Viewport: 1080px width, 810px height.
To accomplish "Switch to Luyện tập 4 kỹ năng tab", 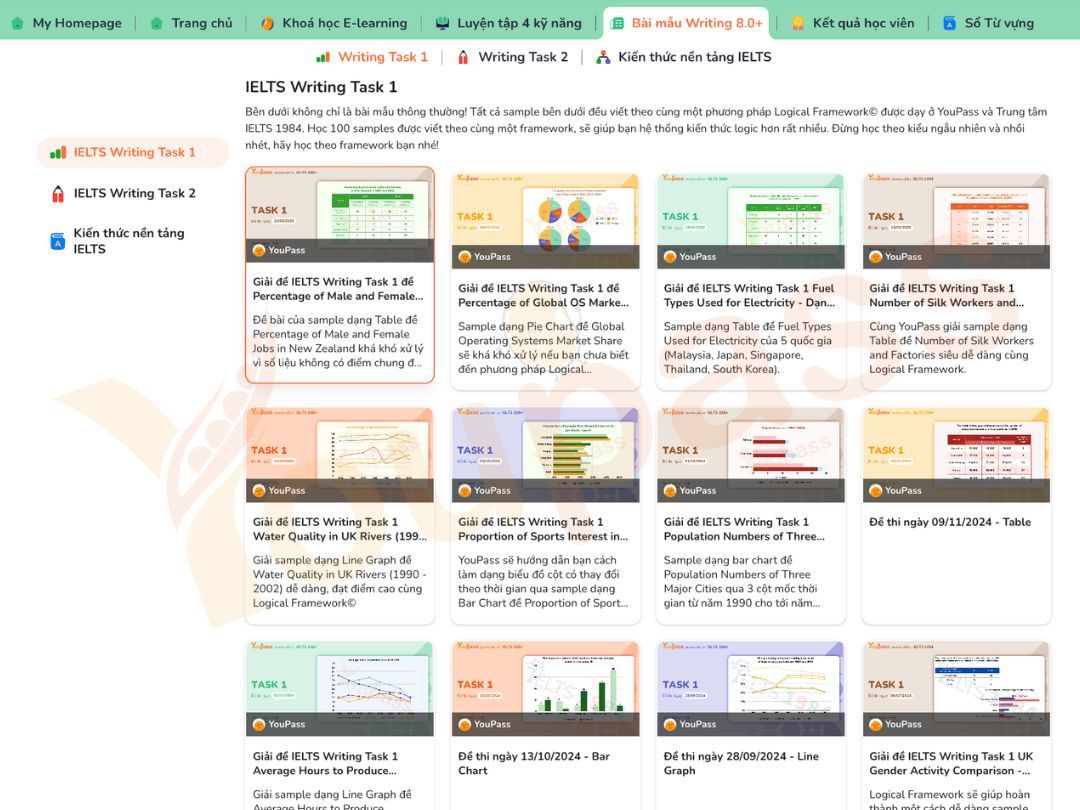I will [509, 23].
